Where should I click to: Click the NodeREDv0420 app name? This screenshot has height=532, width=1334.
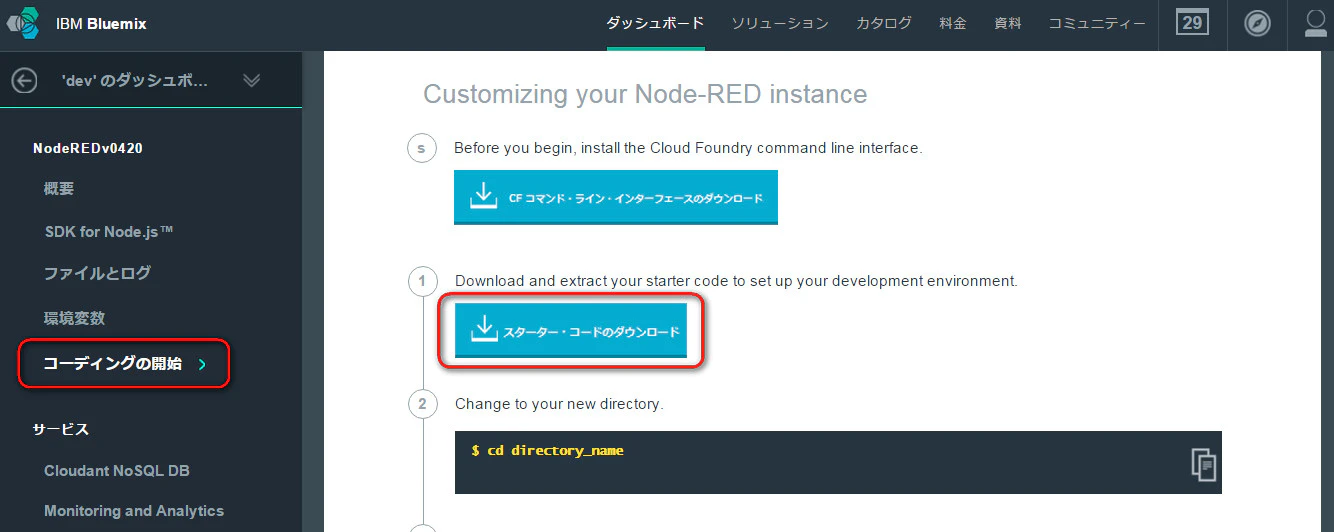(88, 148)
